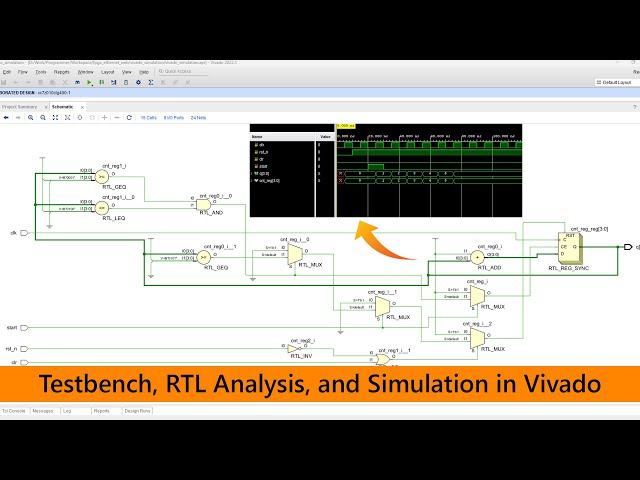640x480 pixels.
Task: Switch to the Project Summary tab
Action: (x=19, y=107)
